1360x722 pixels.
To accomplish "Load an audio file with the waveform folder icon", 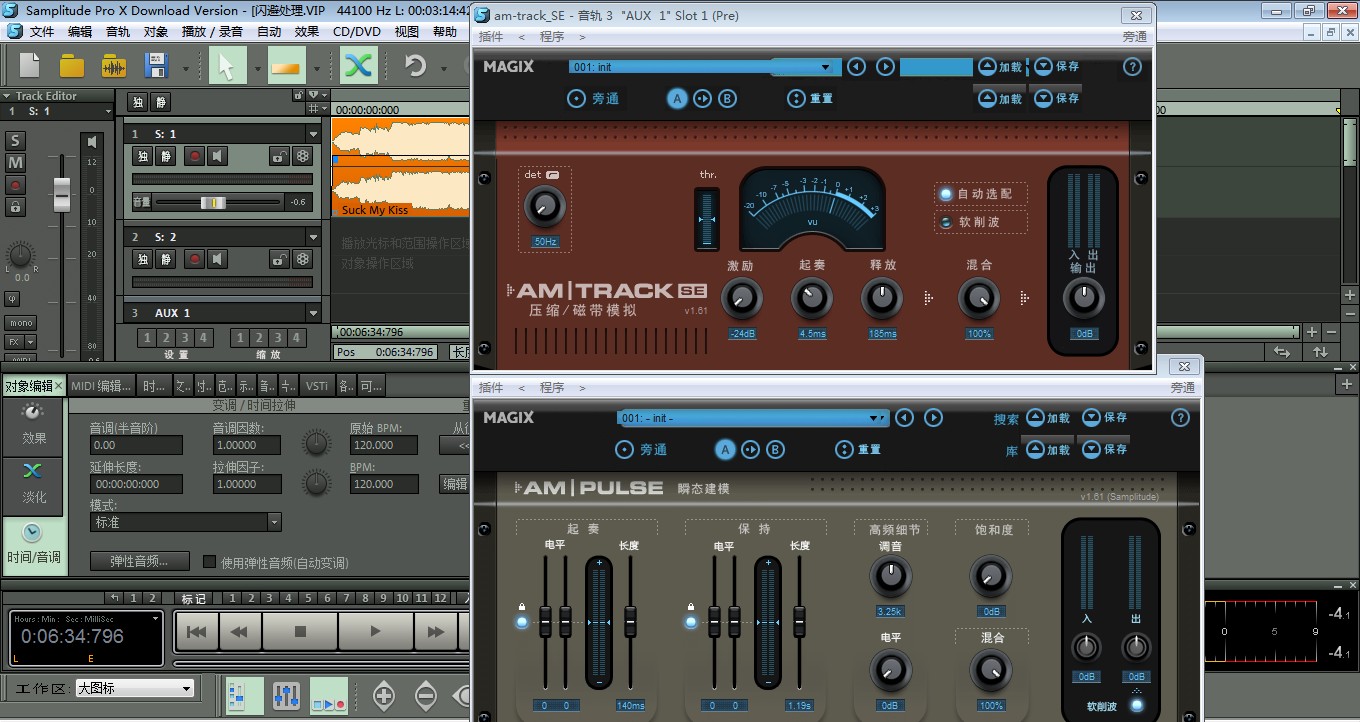I will [114, 66].
